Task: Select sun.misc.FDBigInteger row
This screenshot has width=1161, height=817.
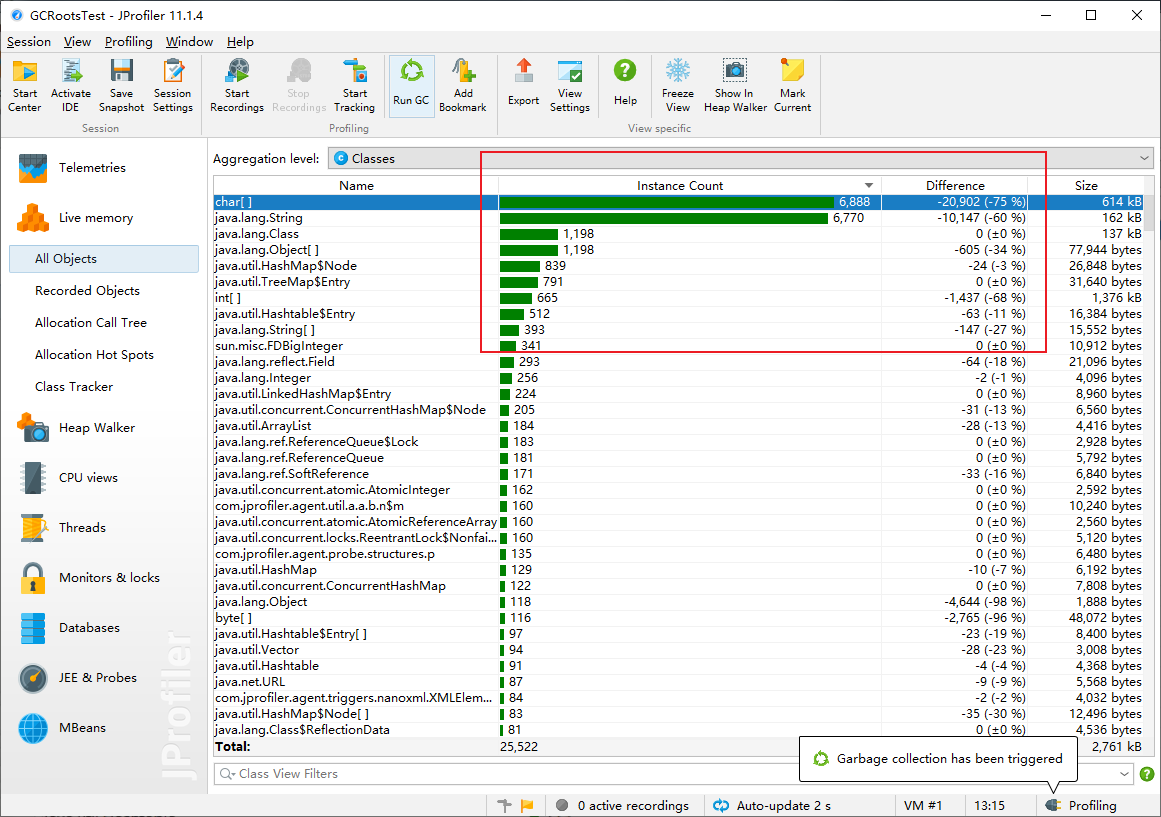Action: [x=678, y=346]
